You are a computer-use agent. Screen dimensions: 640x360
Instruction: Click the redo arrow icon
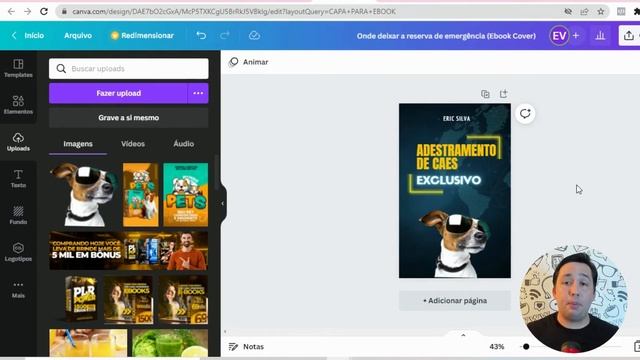[225, 36]
